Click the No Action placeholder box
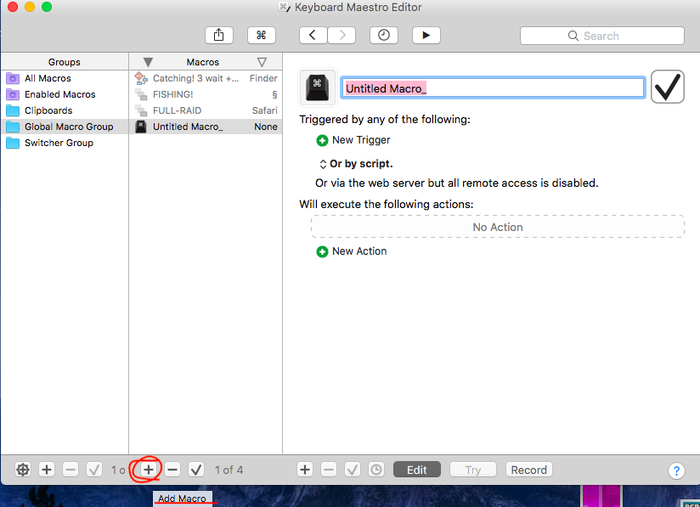 click(498, 227)
